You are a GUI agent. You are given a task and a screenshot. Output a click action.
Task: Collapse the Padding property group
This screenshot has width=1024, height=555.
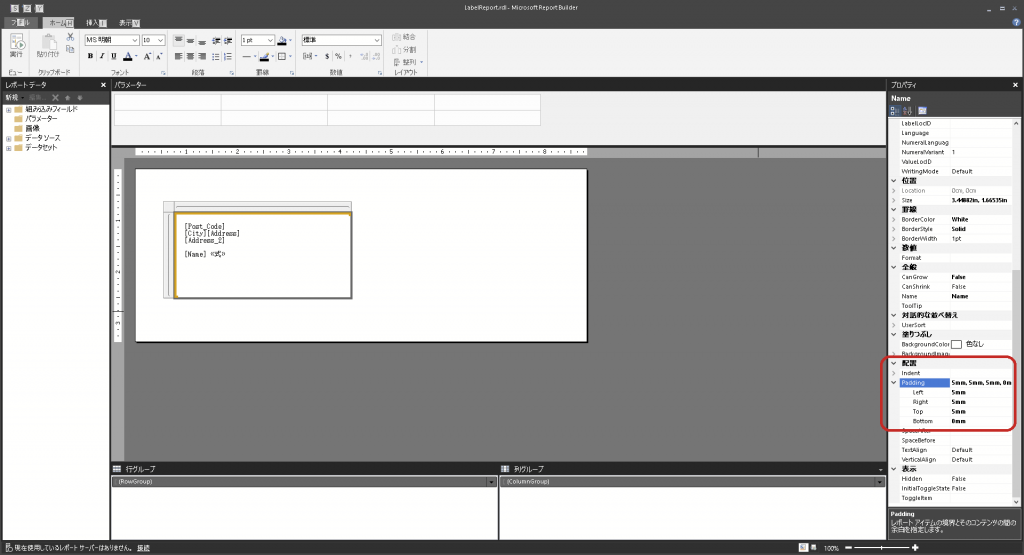[894, 382]
